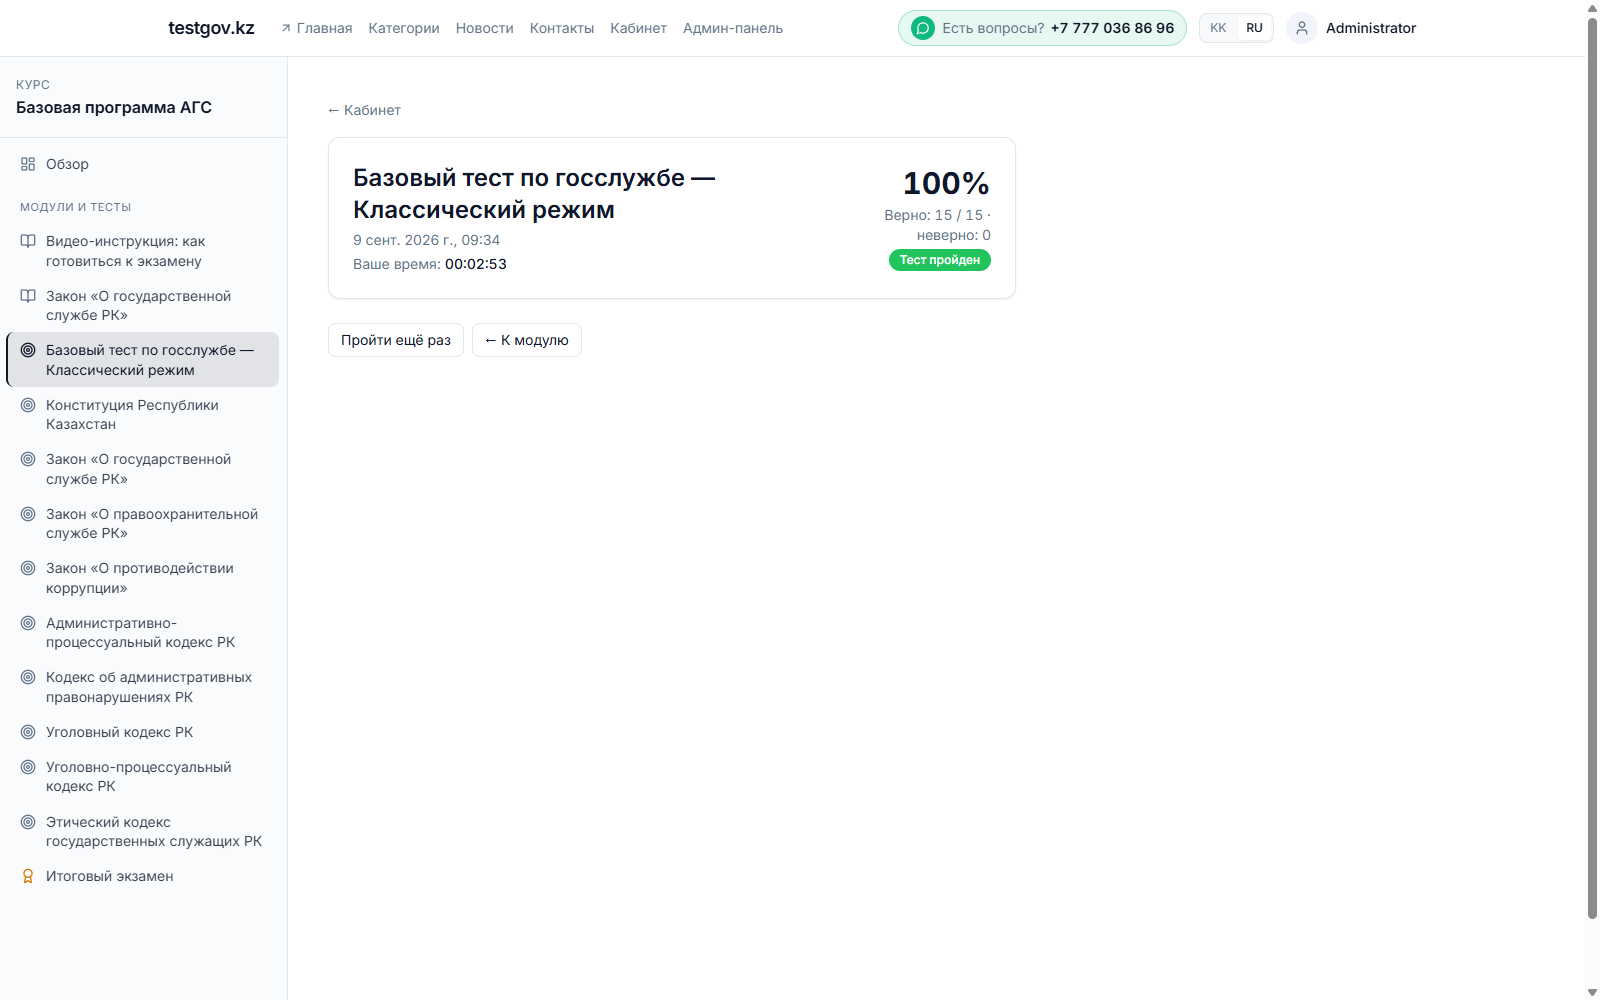The image size is (1600, 1000).
Task: Click the Тест пройден status badge
Action: pos(940,260)
